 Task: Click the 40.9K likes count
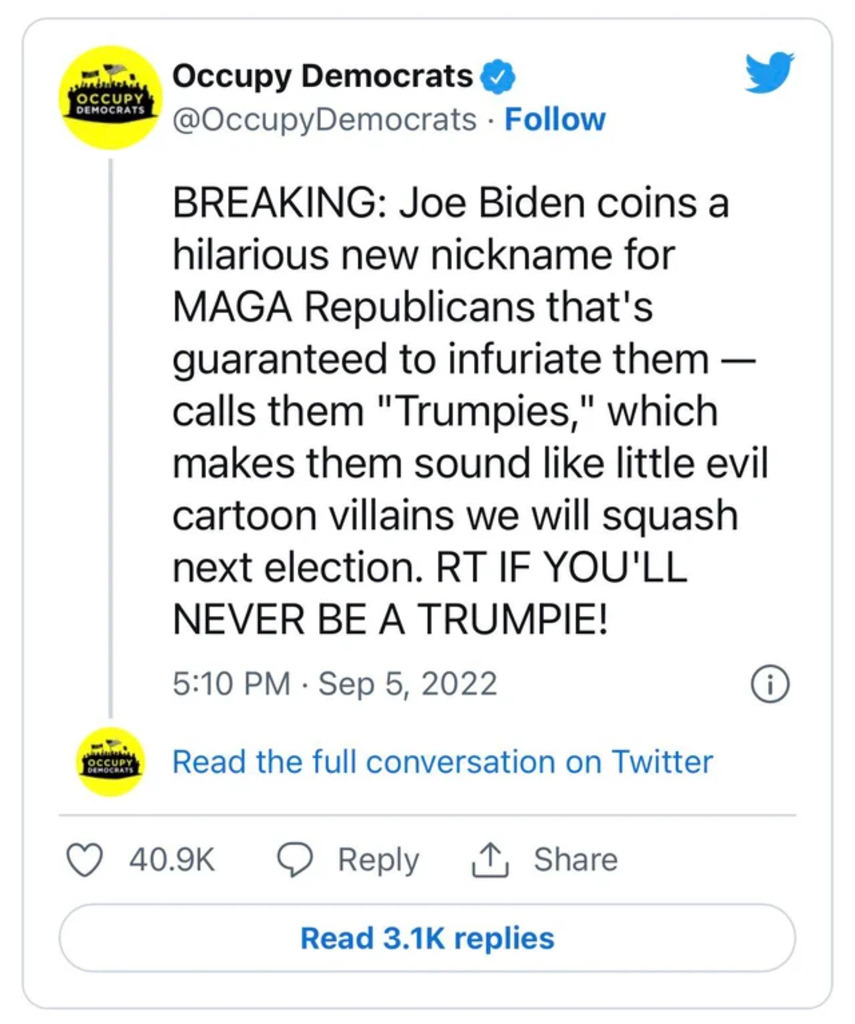172,860
